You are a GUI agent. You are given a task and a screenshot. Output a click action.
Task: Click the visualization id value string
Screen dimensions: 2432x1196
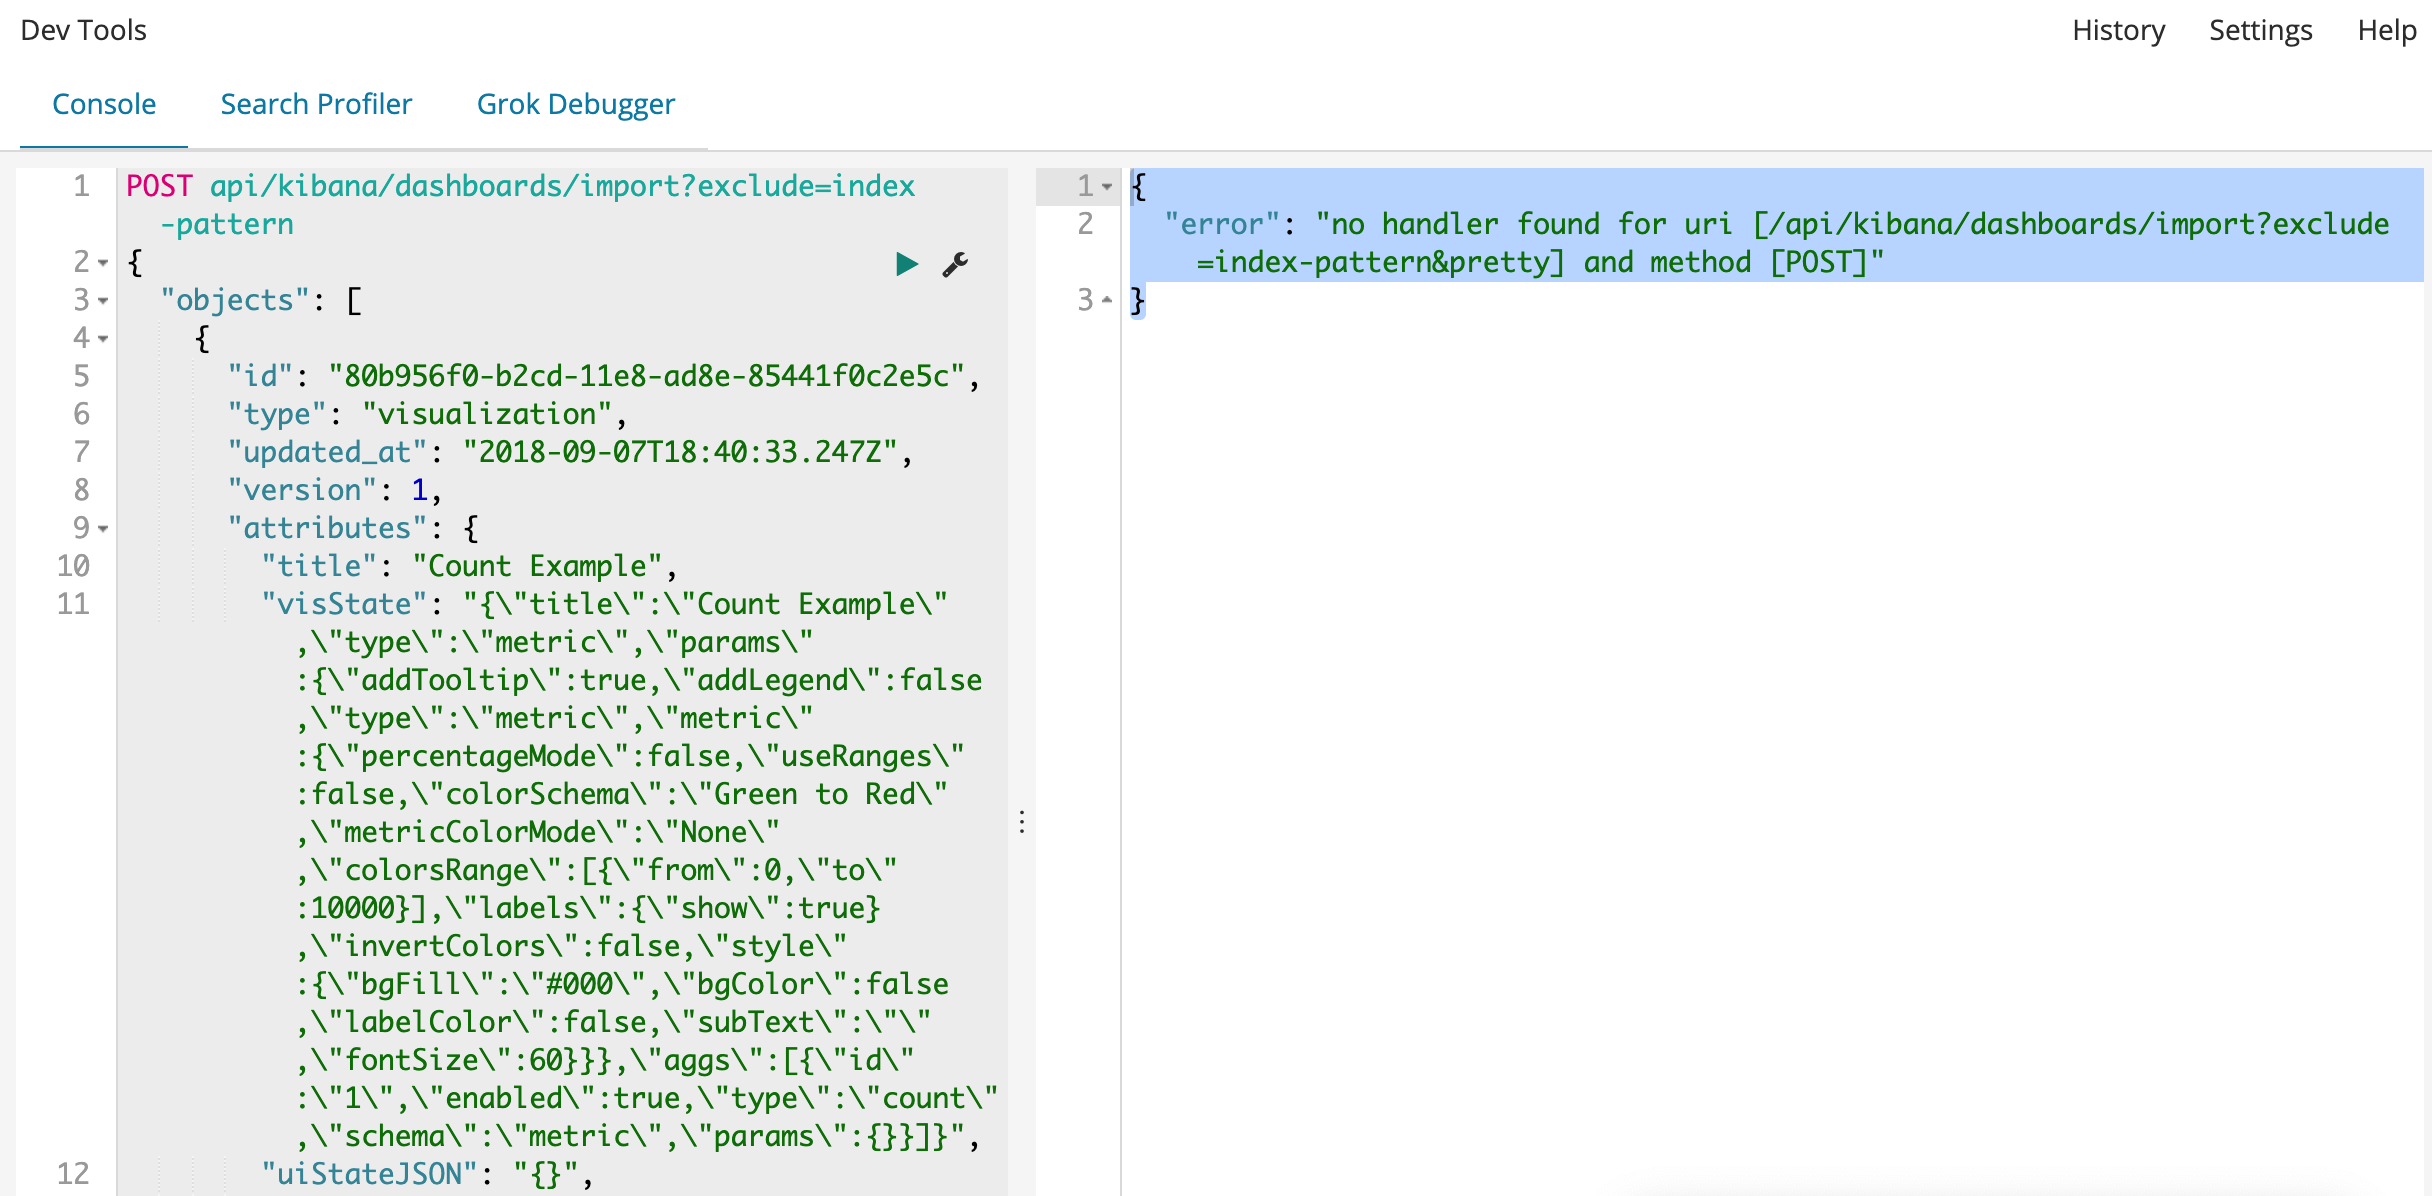pyautogui.click(x=646, y=377)
